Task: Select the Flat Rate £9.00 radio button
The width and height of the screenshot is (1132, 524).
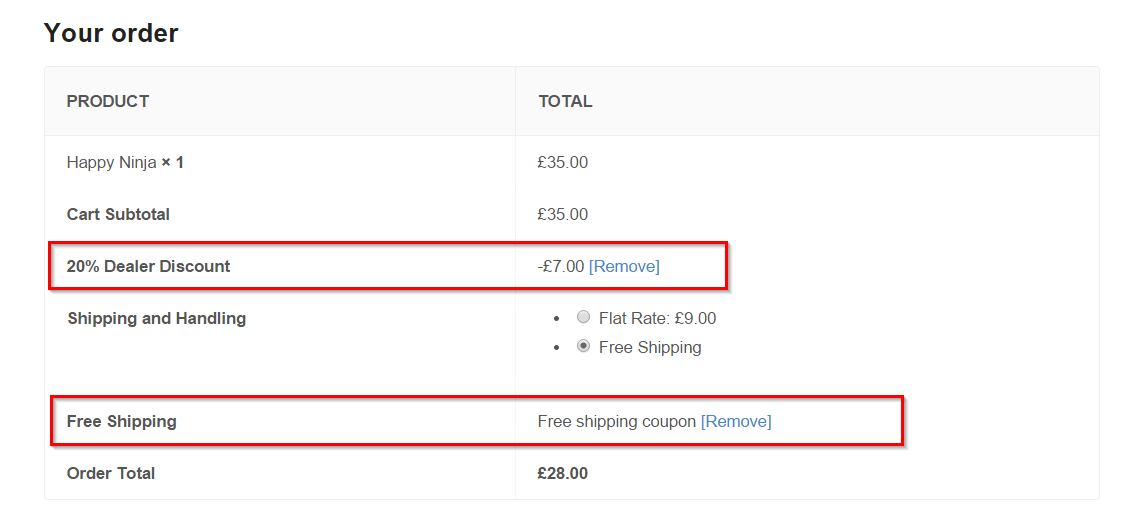Action: pyautogui.click(x=583, y=317)
